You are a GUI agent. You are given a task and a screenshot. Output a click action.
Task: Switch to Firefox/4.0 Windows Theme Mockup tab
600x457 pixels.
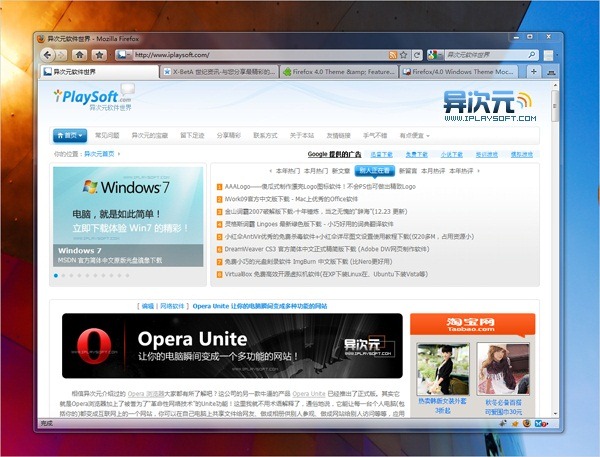coord(458,72)
